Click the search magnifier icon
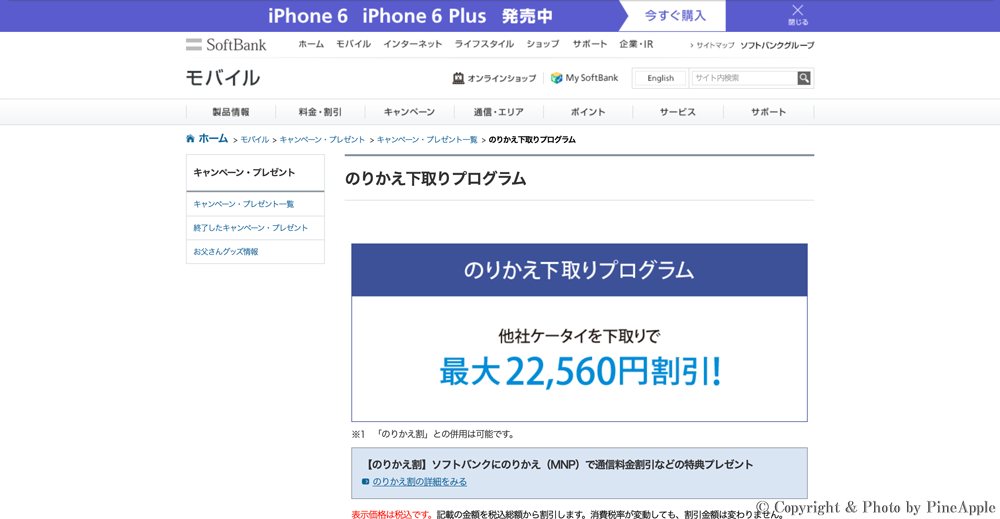This screenshot has width=1000, height=519. pos(804,78)
